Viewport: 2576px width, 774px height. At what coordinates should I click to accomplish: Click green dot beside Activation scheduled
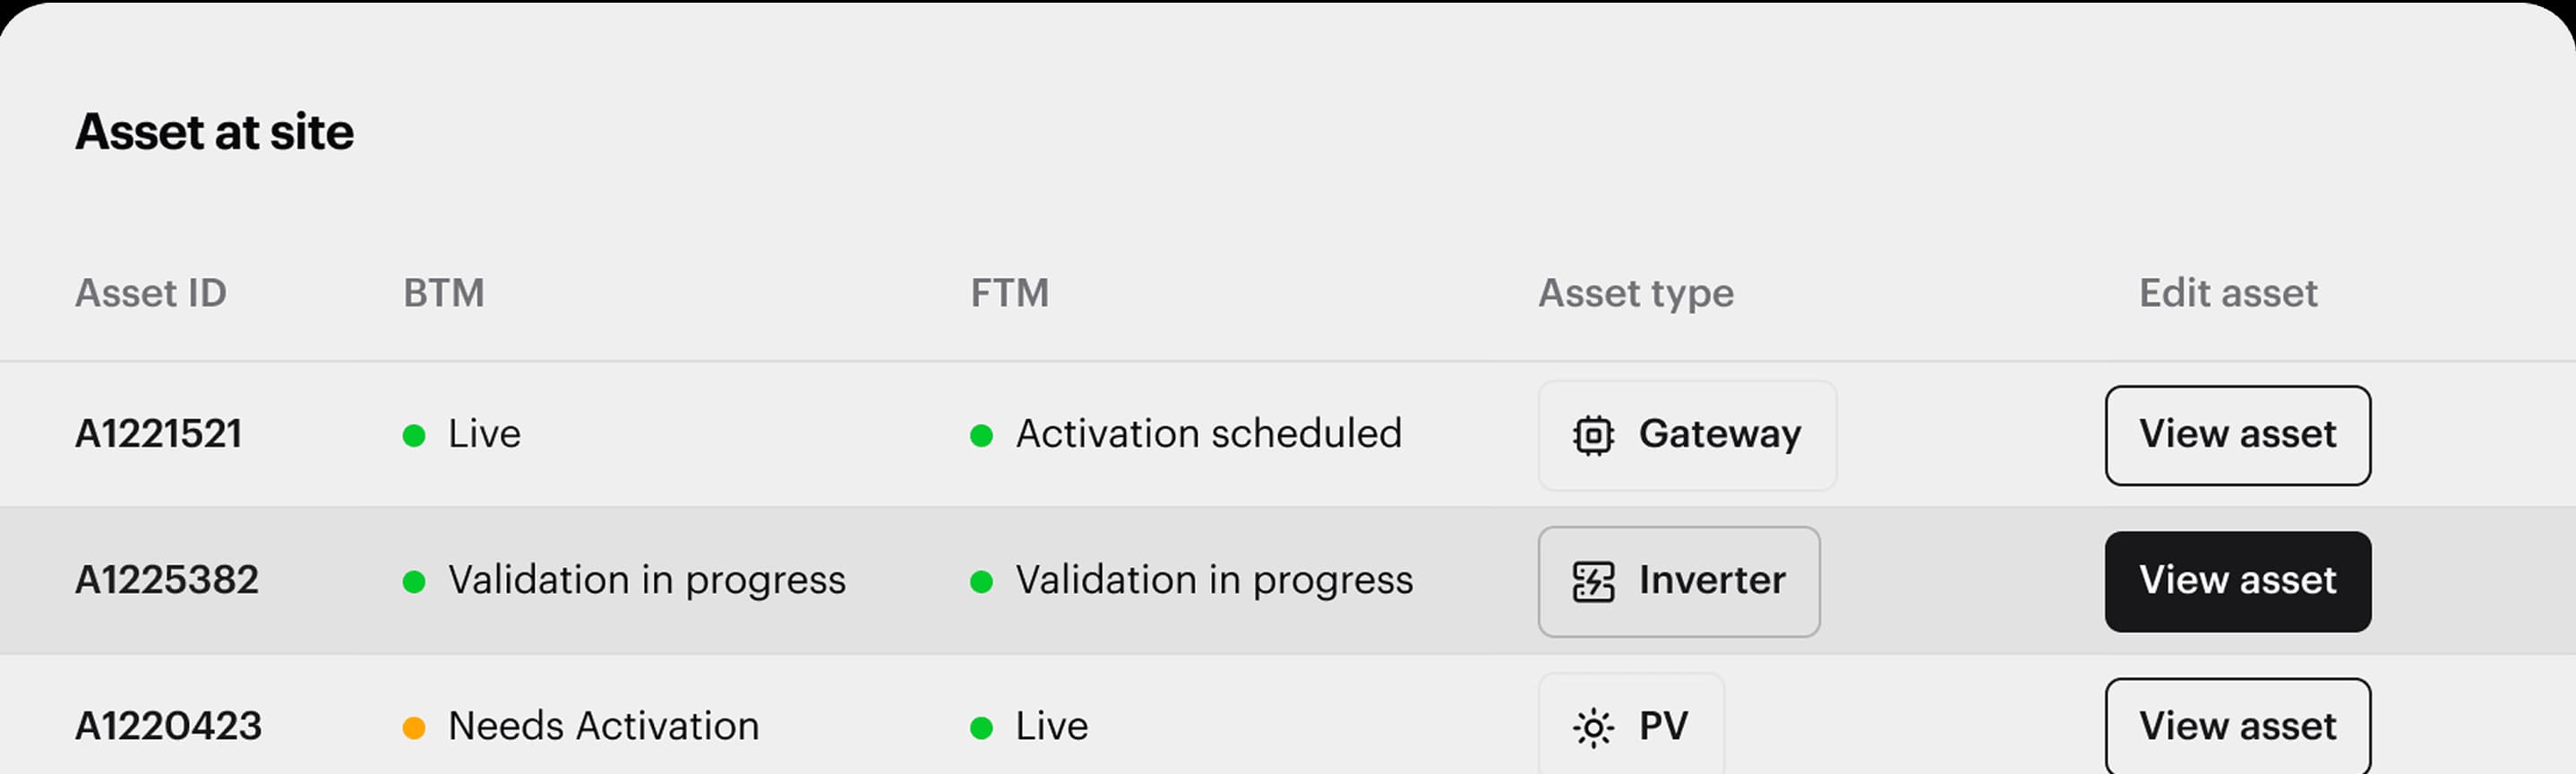click(x=981, y=436)
